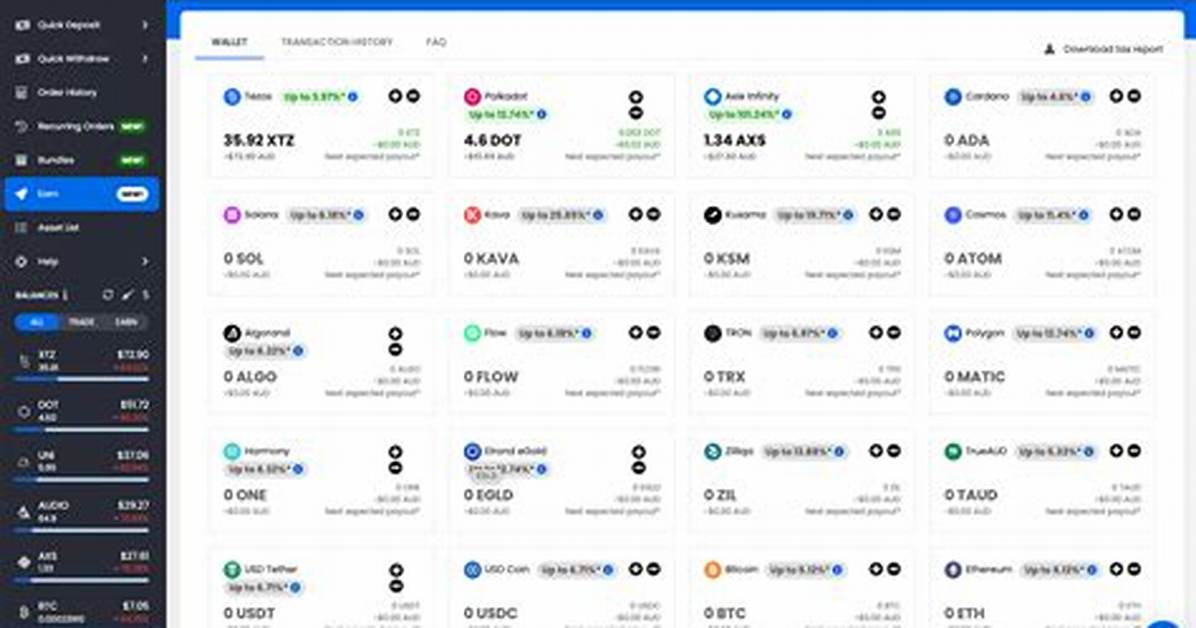Open the info icon on Polkadot rate
The image size is (1196, 628).
pos(541,114)
